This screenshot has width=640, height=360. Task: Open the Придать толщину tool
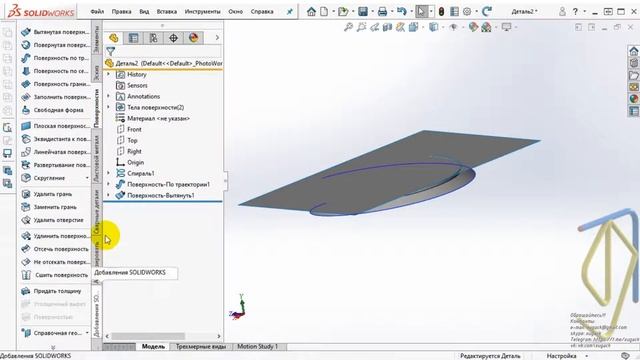click(51, 291)
